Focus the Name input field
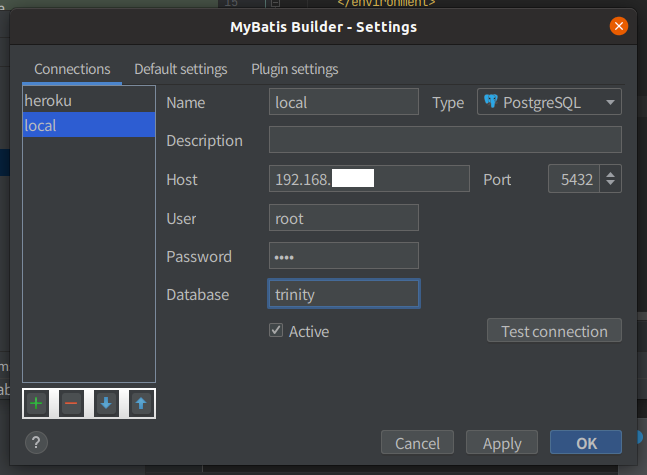Image resolution: width=647 pixels, height=475 pixels. 344,102
